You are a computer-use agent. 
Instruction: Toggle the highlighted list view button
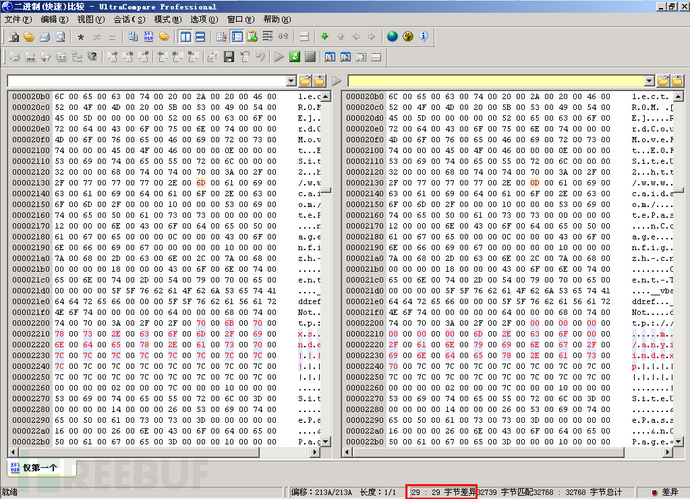click(237, 37)
